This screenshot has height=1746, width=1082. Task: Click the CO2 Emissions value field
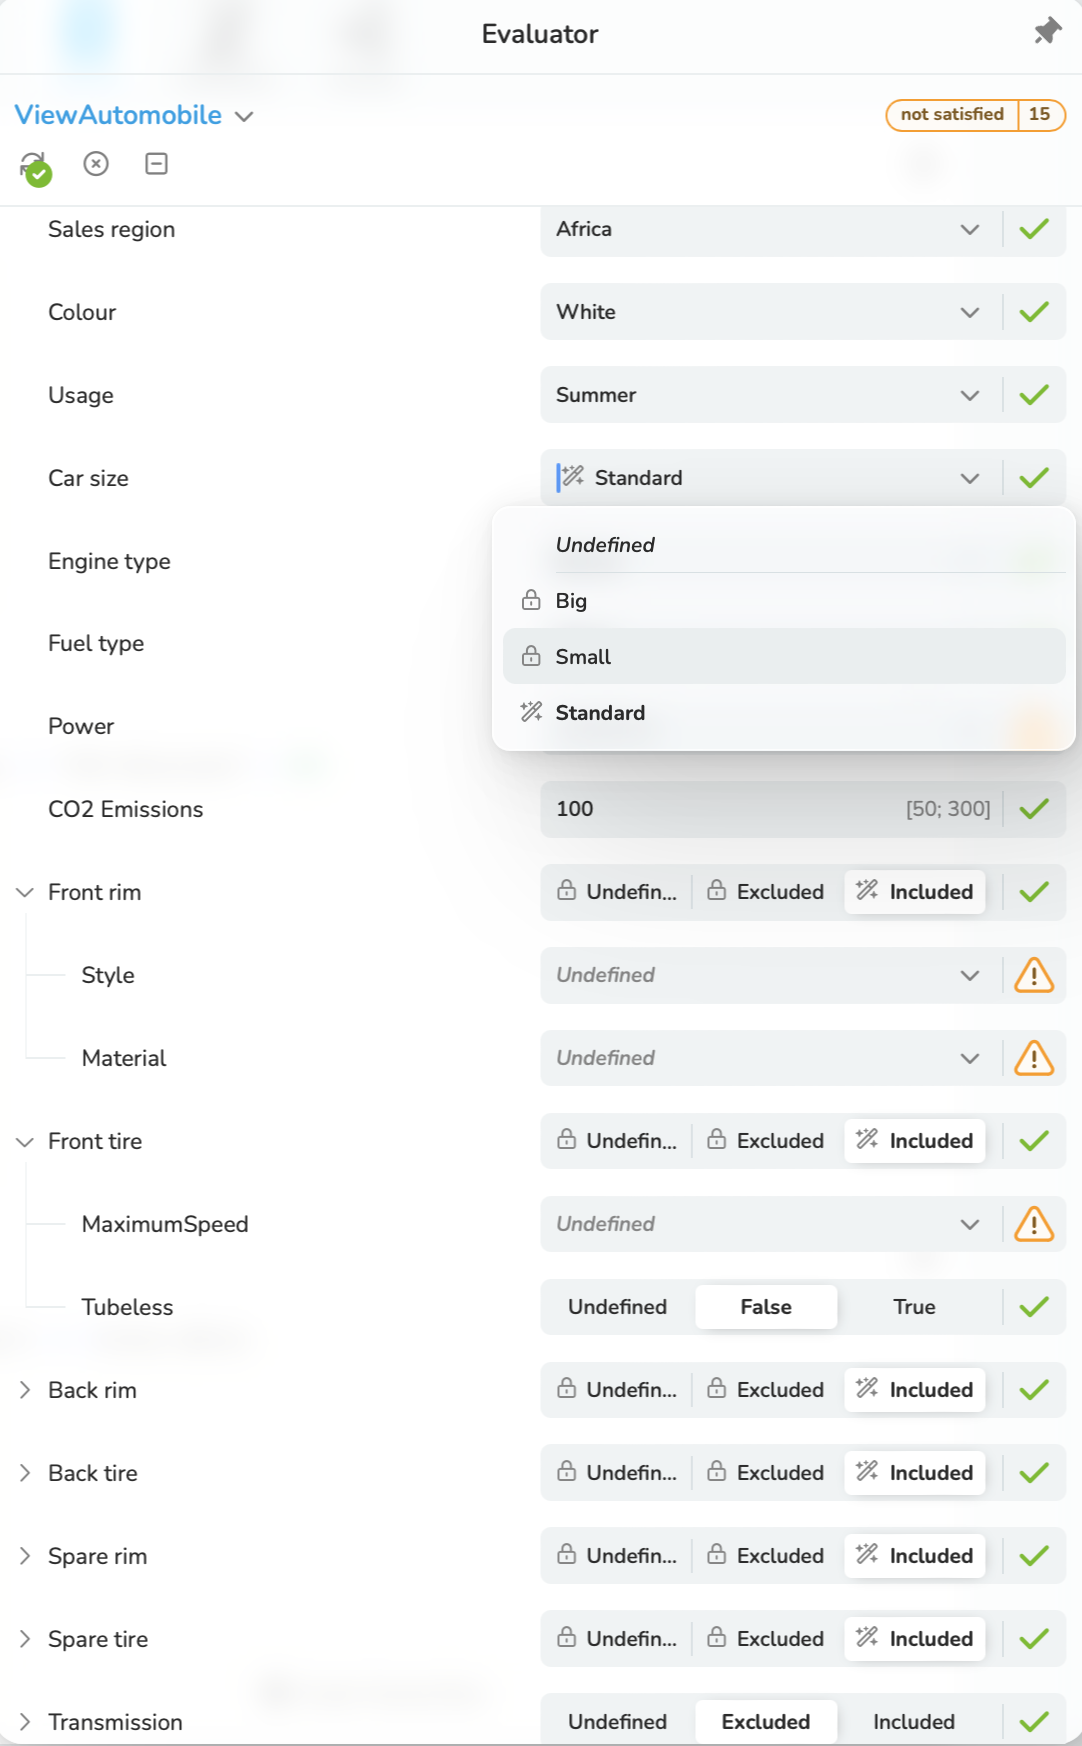(771, 809)
